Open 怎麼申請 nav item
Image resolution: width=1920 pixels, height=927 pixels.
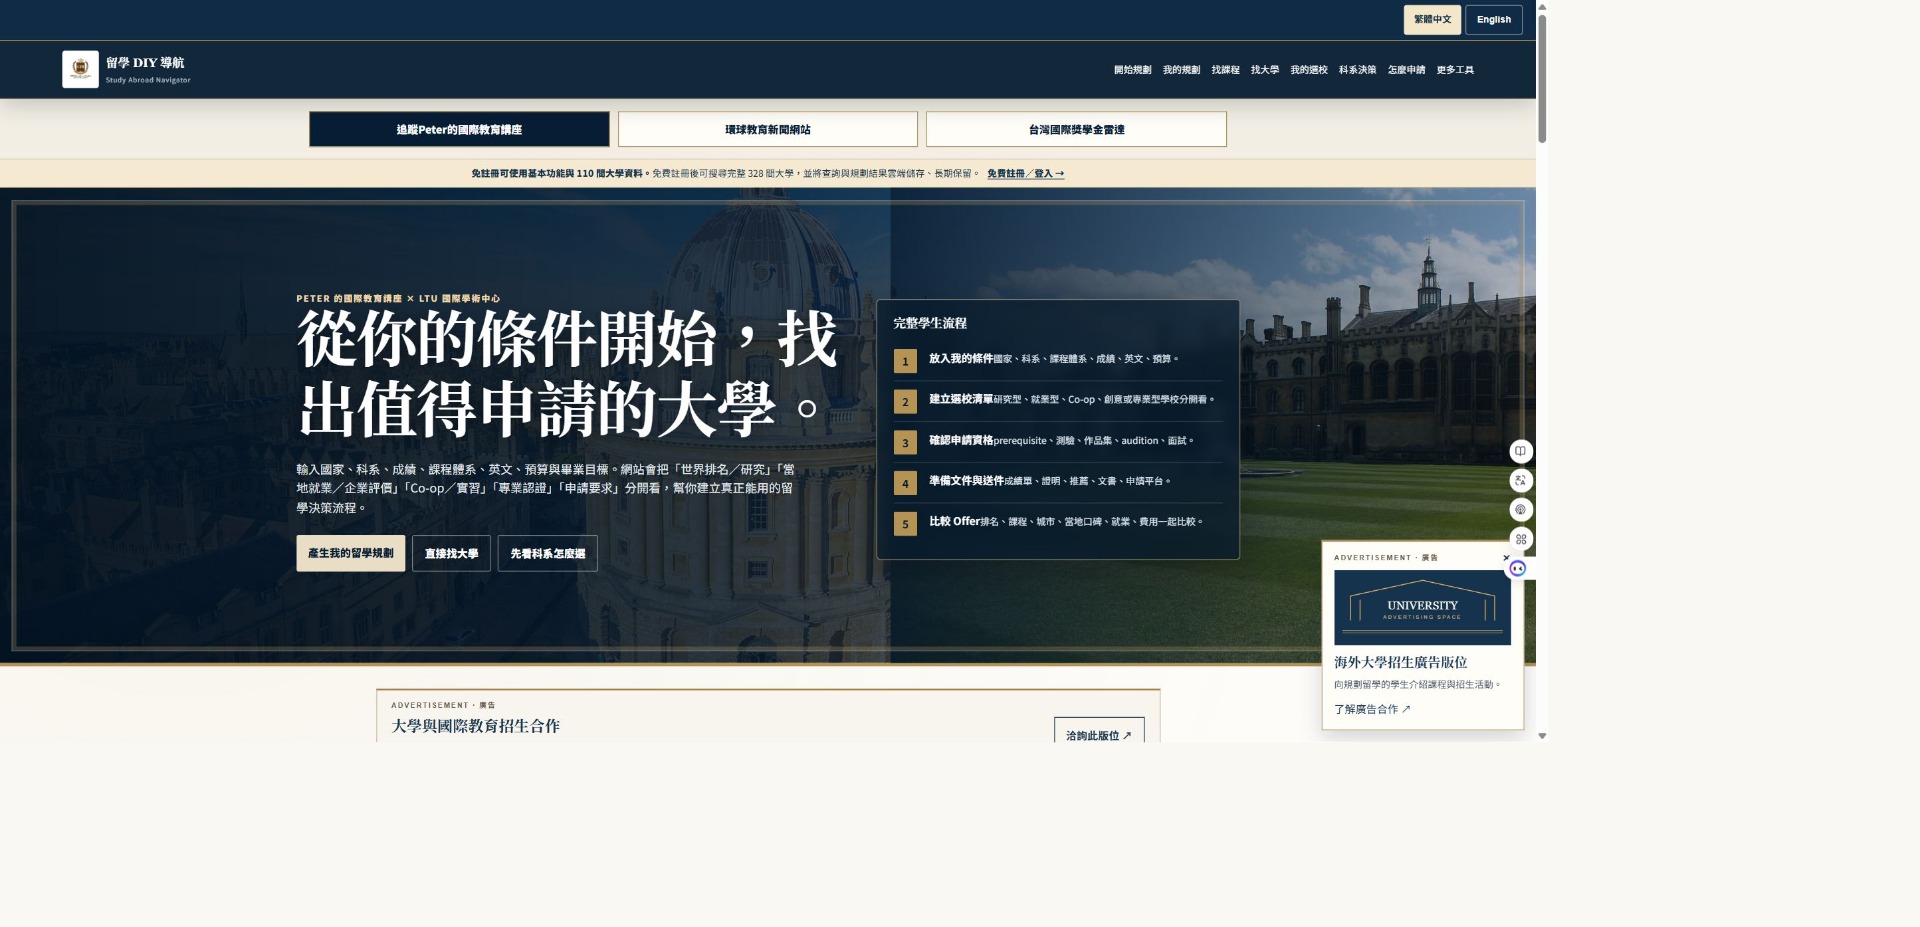point(1406,70)
